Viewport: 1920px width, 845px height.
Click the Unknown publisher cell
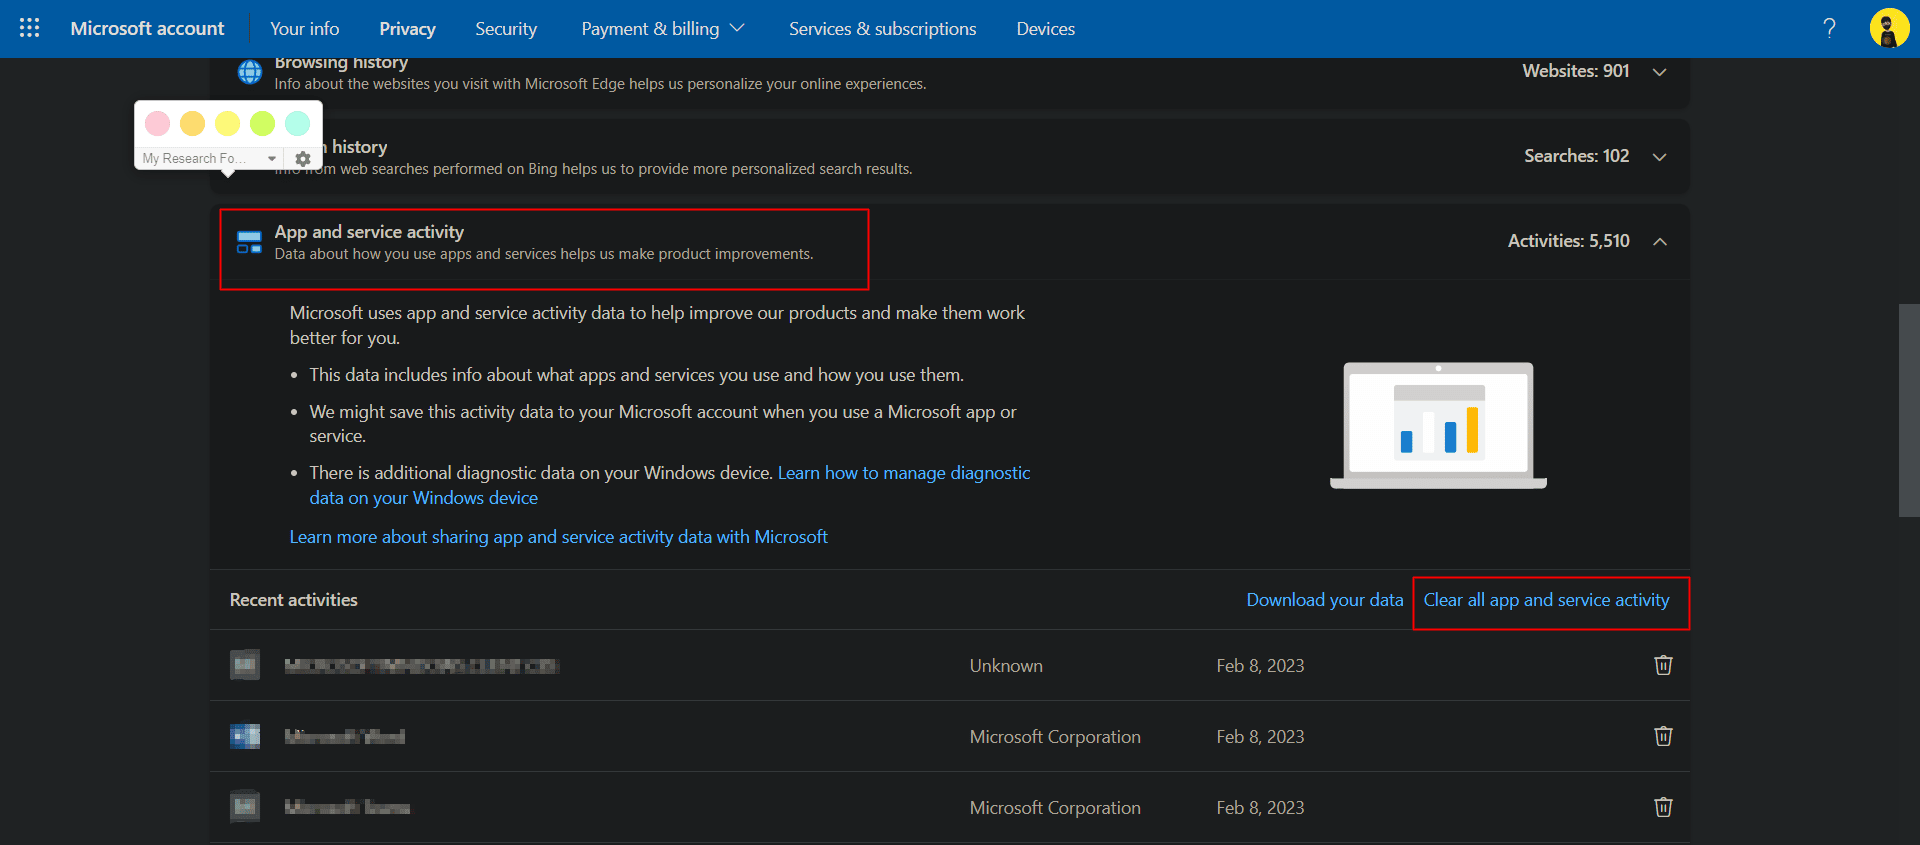click(x=1006, y=666)
